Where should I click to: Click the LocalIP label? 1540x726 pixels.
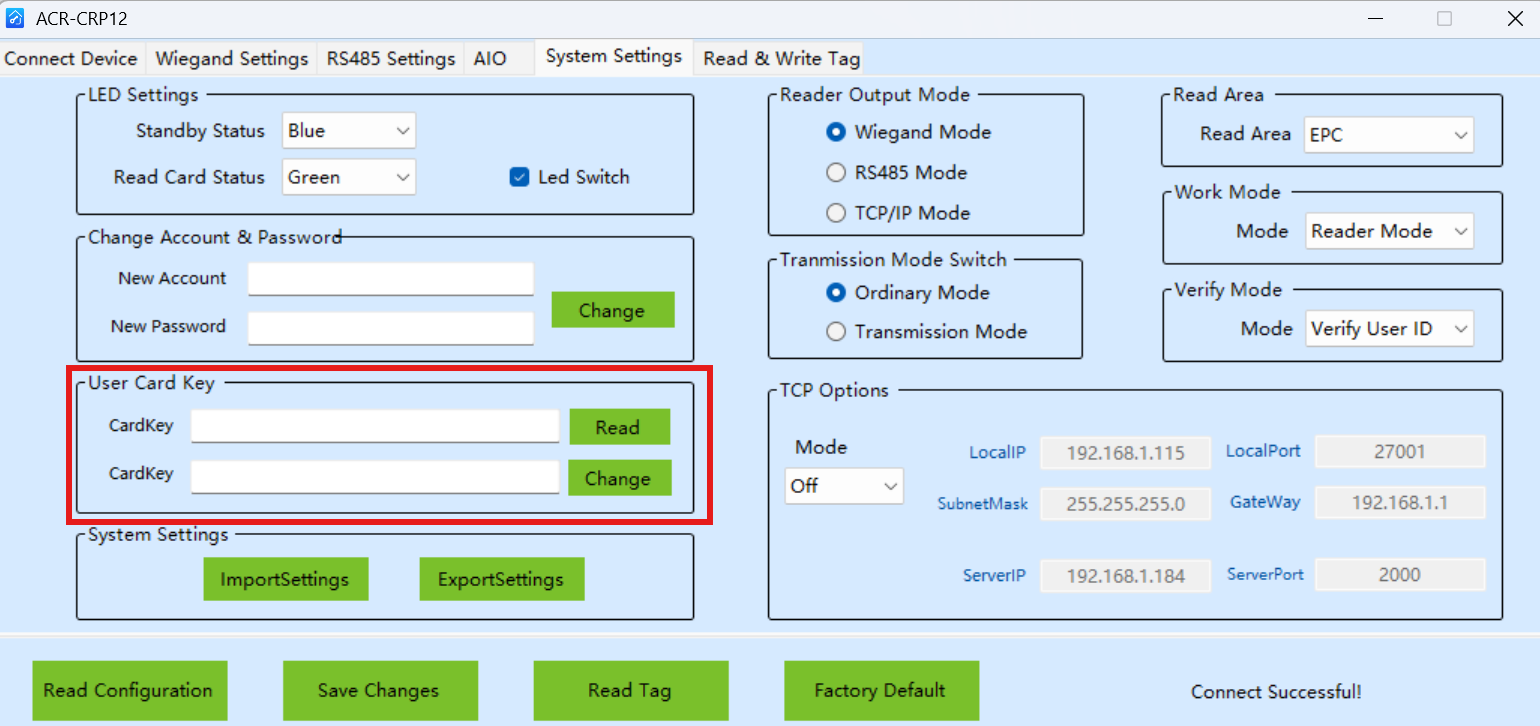(x=997, y=453)
